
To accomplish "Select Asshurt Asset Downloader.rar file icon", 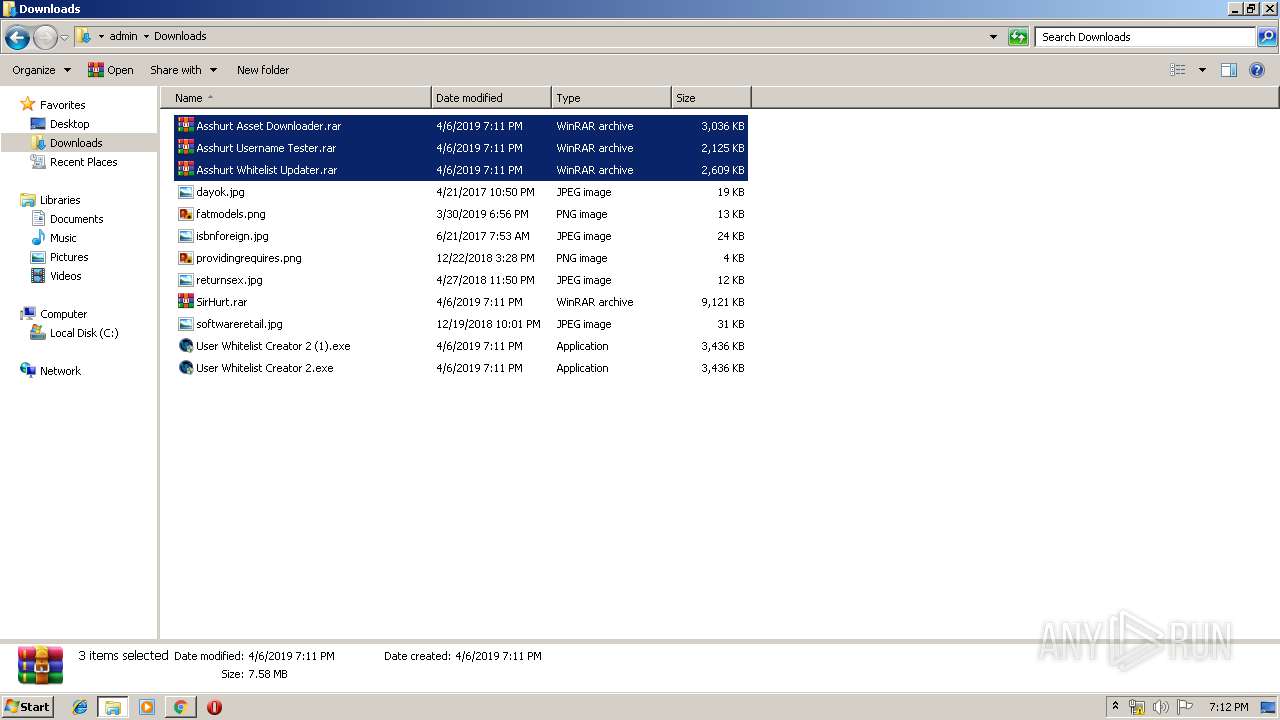I will click(186, 126).
